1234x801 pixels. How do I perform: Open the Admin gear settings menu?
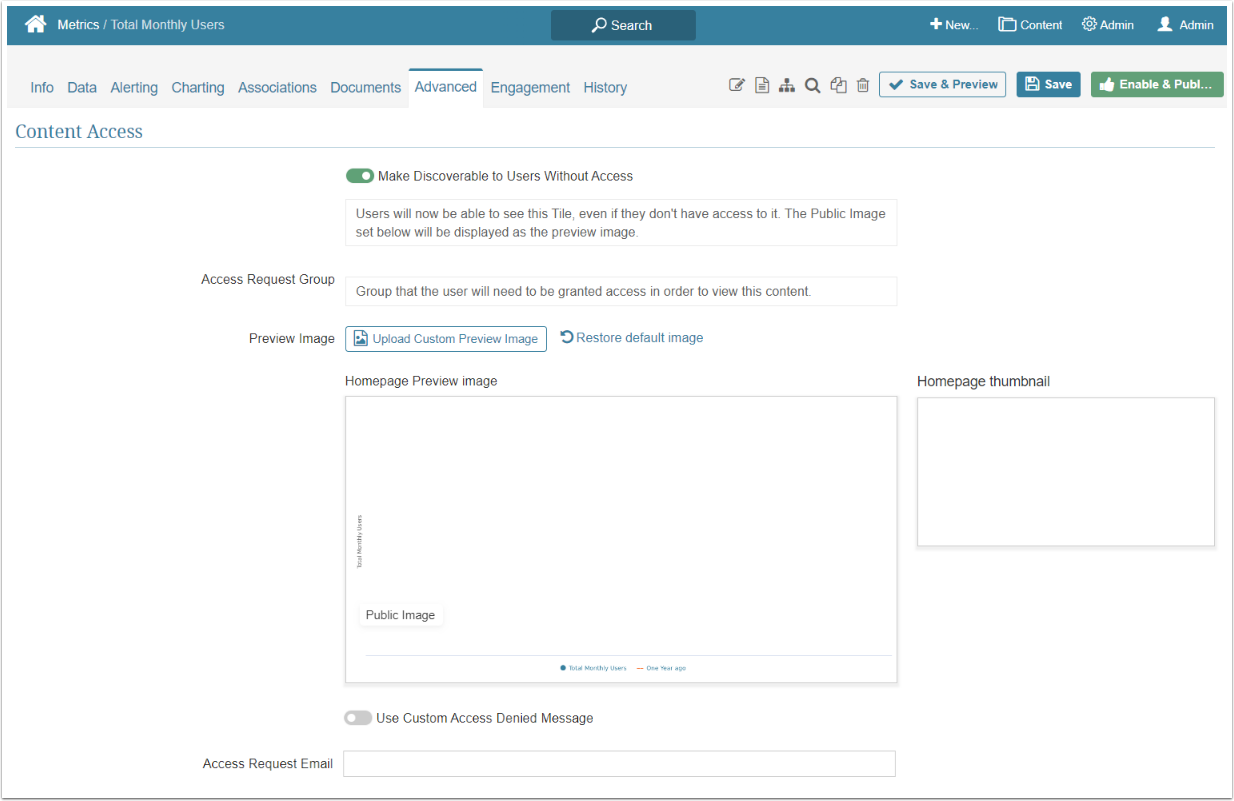tap(1107, 25)
